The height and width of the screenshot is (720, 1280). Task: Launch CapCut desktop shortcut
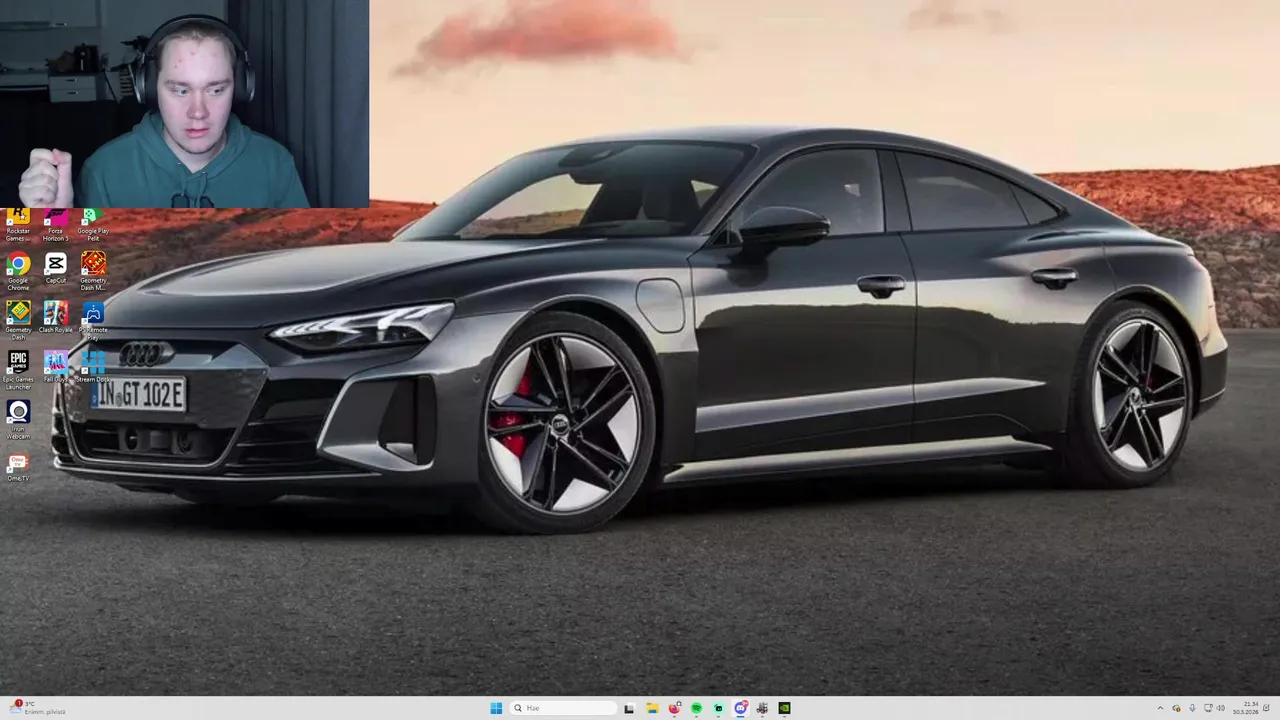coord(55,268)
